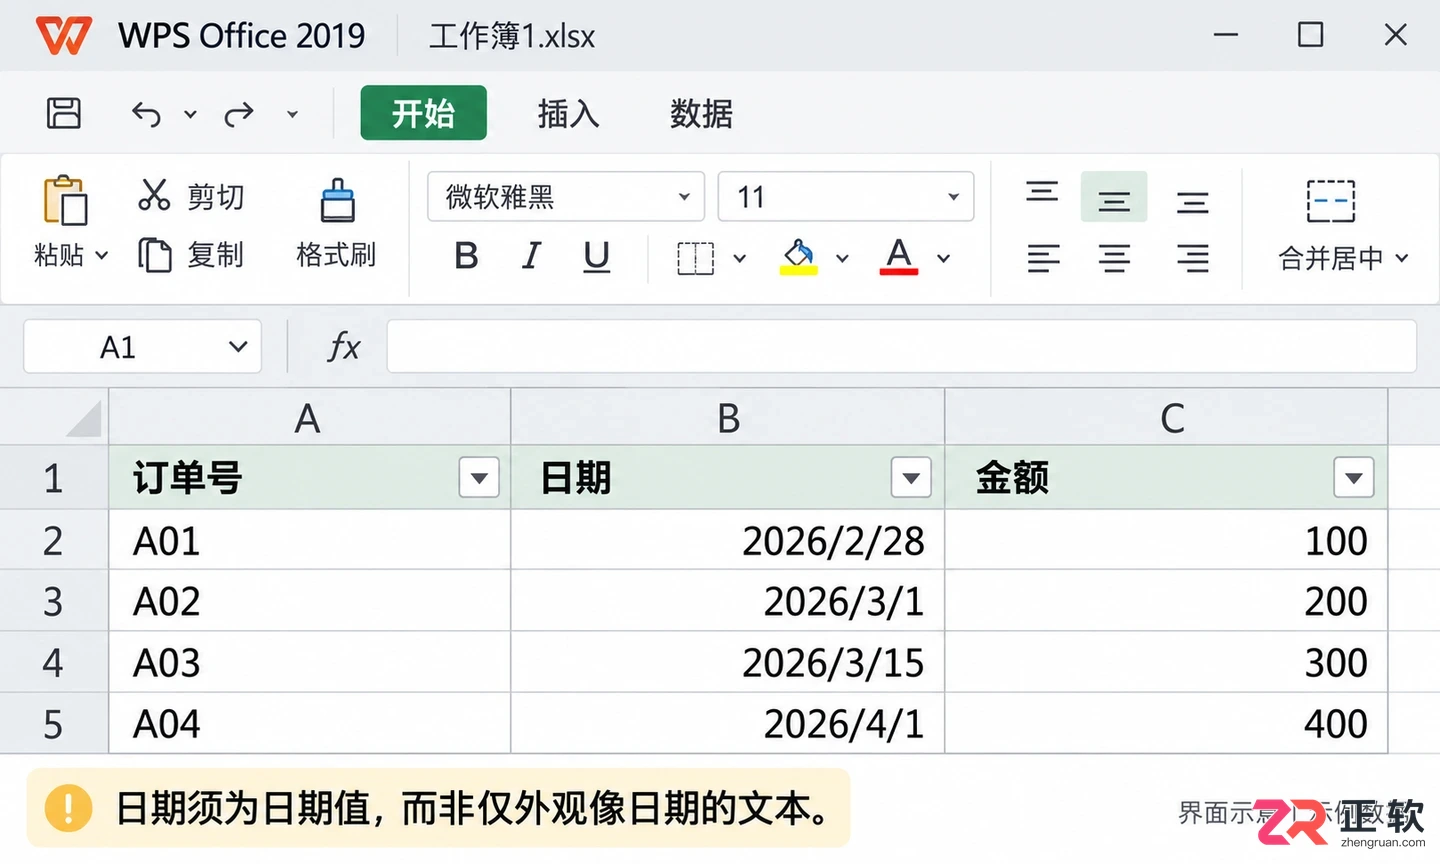Viewport: 1440px width, 864px height.
Task: Open the 订单号 column filter dropdown
Action: pyautogui.click(x=479, y=478)
